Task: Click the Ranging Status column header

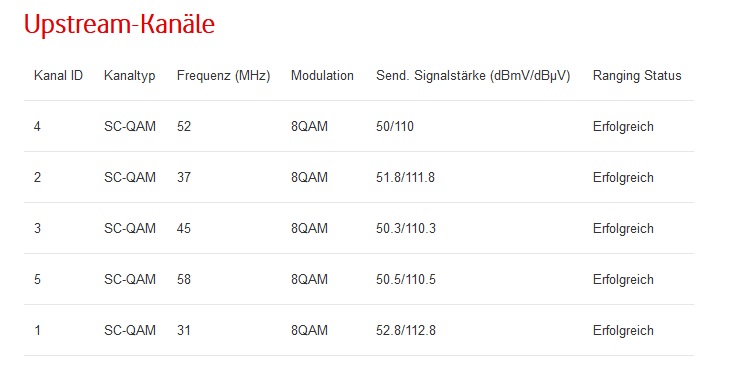Action: coord(637,76)
